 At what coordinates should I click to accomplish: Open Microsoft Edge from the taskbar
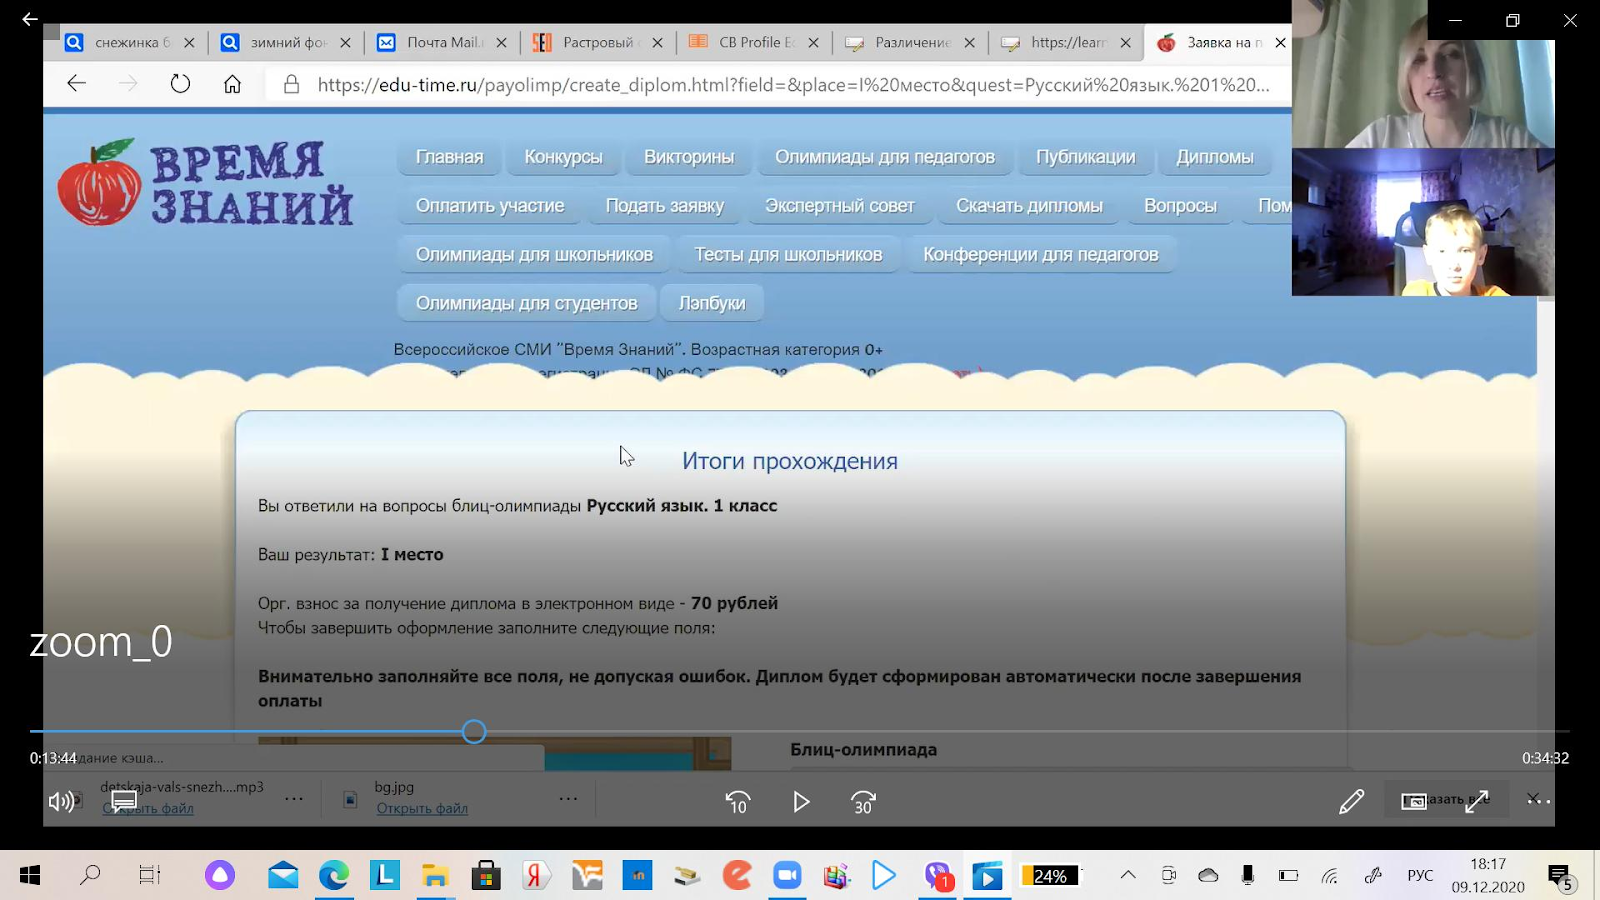pos(334,875)
